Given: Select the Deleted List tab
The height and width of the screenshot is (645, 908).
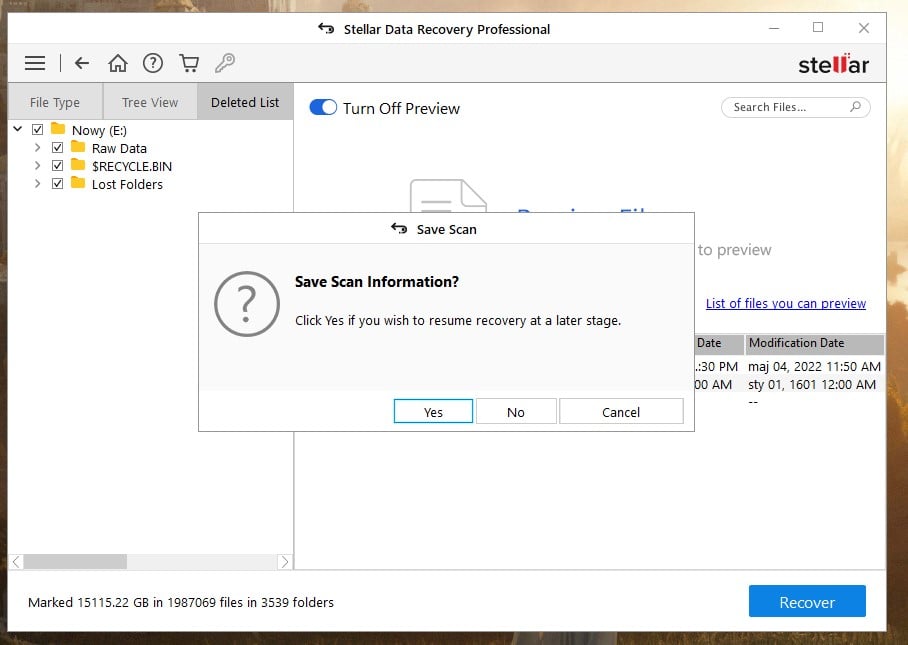Looking at the screenshot, I should coord(245,102).
